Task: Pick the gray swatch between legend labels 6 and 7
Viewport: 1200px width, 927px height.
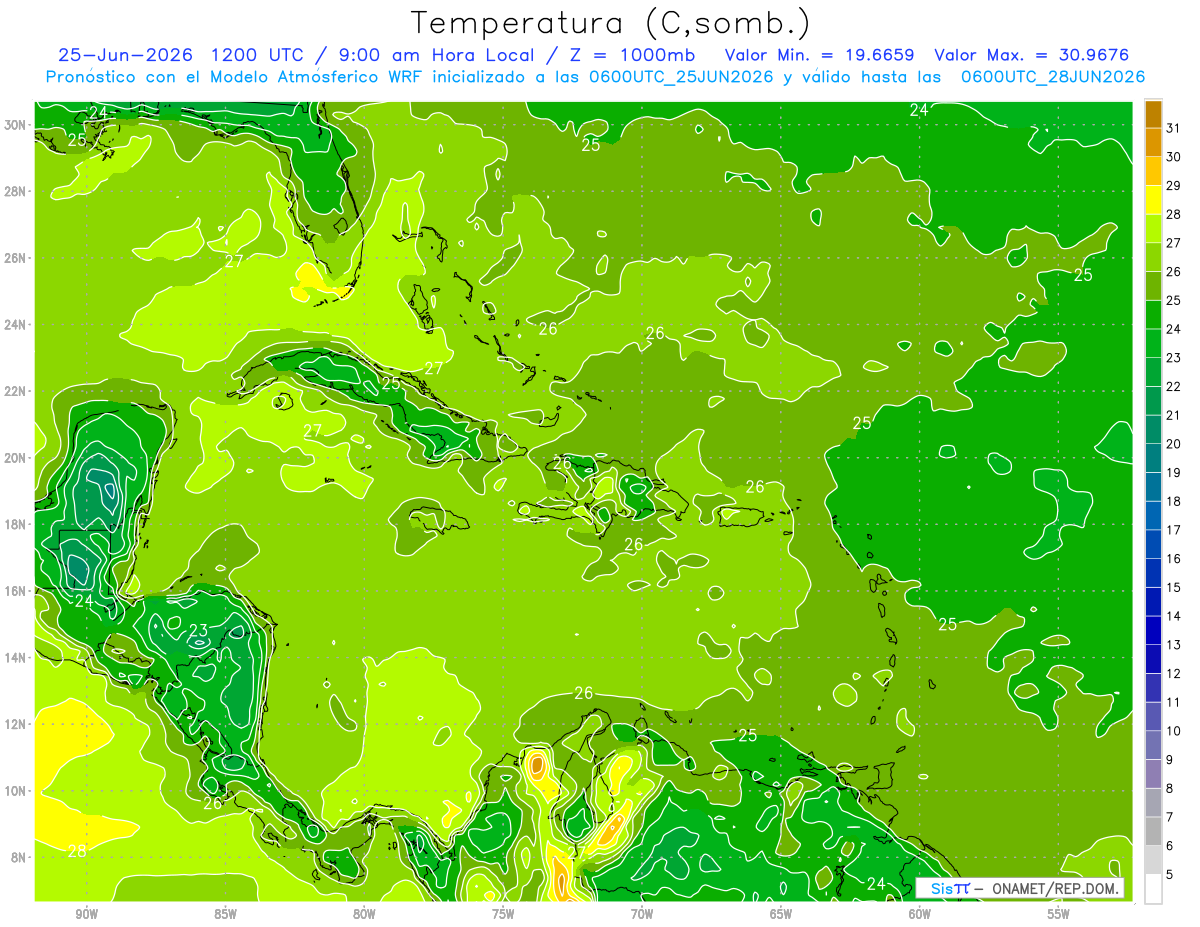Action: [1153, 831]
